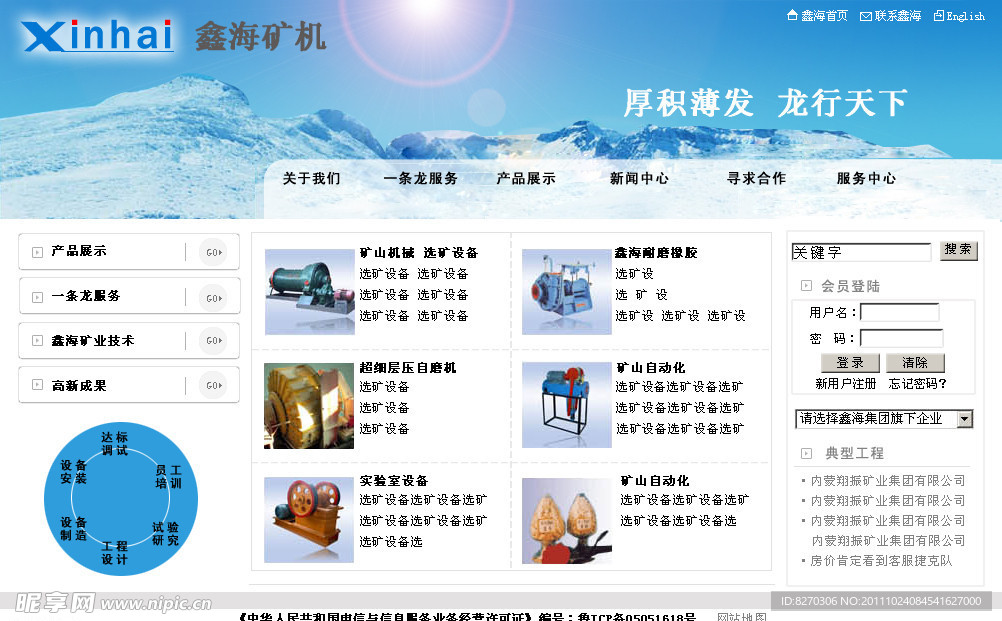Click the English language icon
This screenshot has height=621, width=1002.
coord(938,15)
